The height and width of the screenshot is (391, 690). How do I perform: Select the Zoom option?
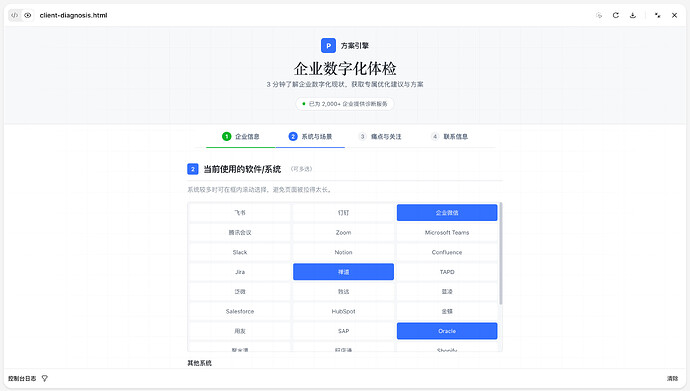point(343,233)
